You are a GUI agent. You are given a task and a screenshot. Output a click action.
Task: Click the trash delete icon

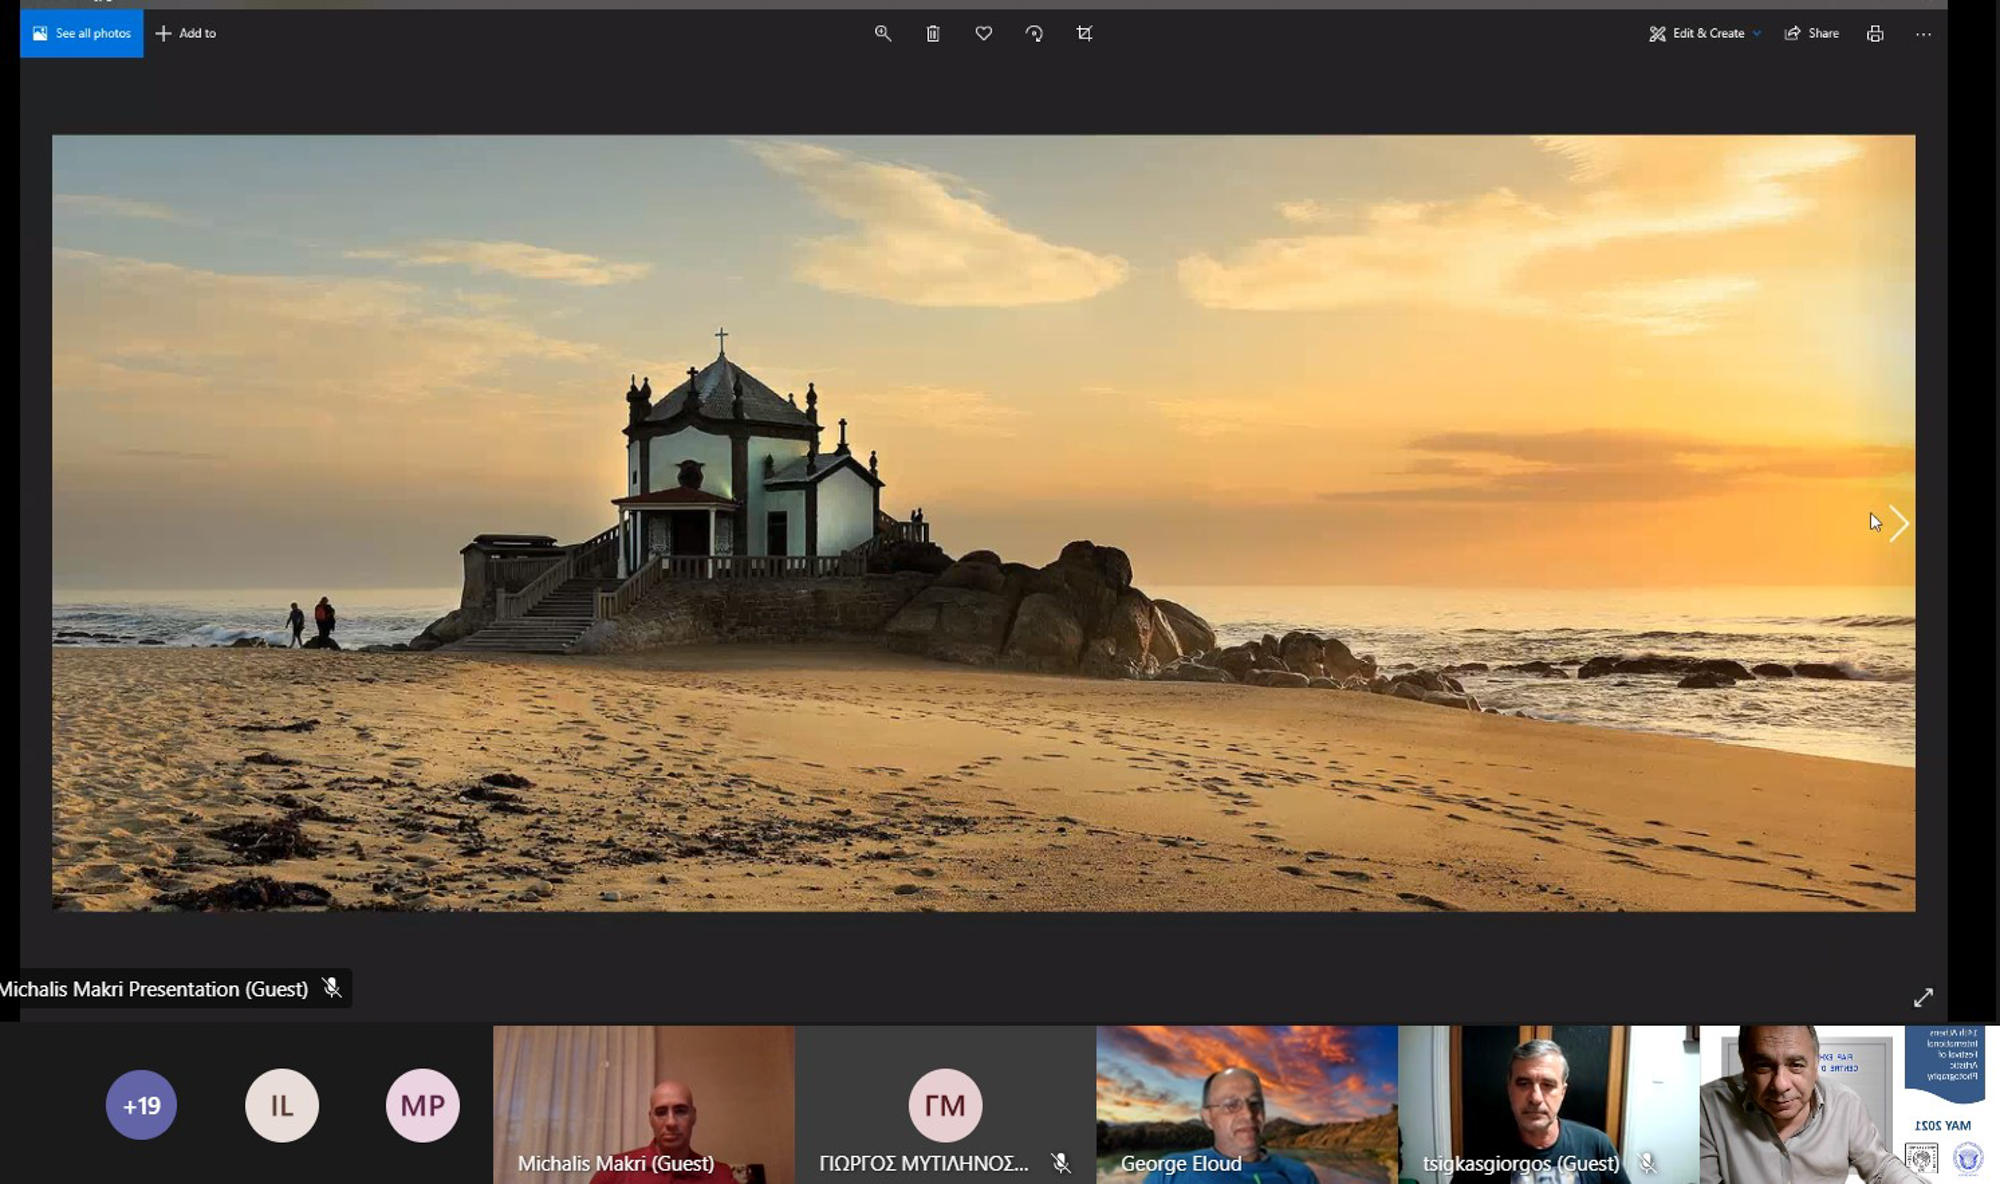tap(932, 33)
